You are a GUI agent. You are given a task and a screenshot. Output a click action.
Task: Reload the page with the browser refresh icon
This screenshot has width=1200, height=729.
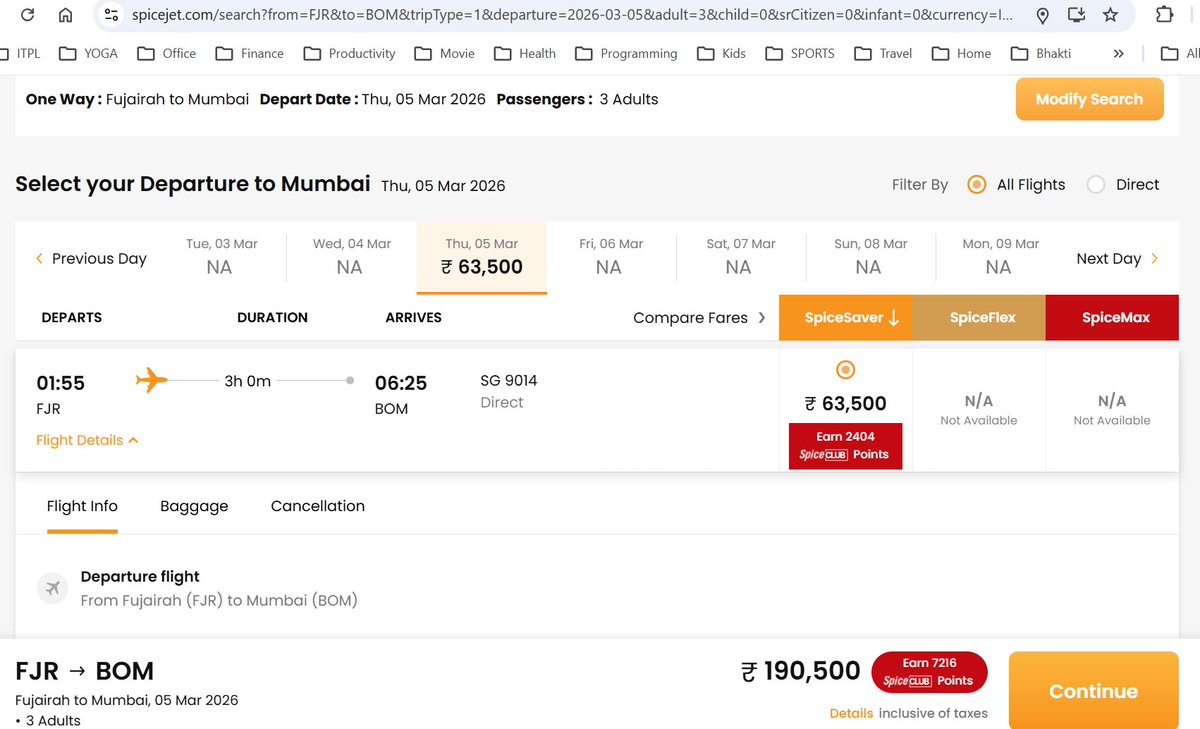tap(28, 15)
